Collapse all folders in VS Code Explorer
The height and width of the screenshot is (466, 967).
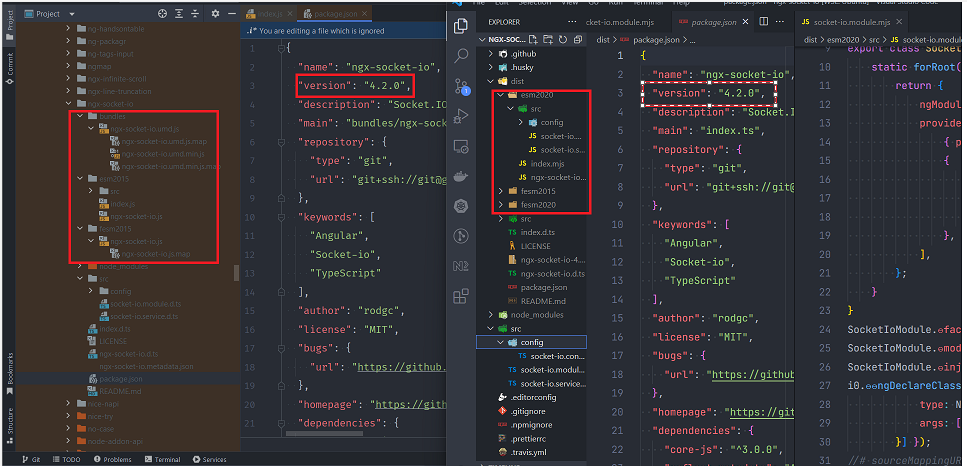pyautogui.click(x=578, y=39)
